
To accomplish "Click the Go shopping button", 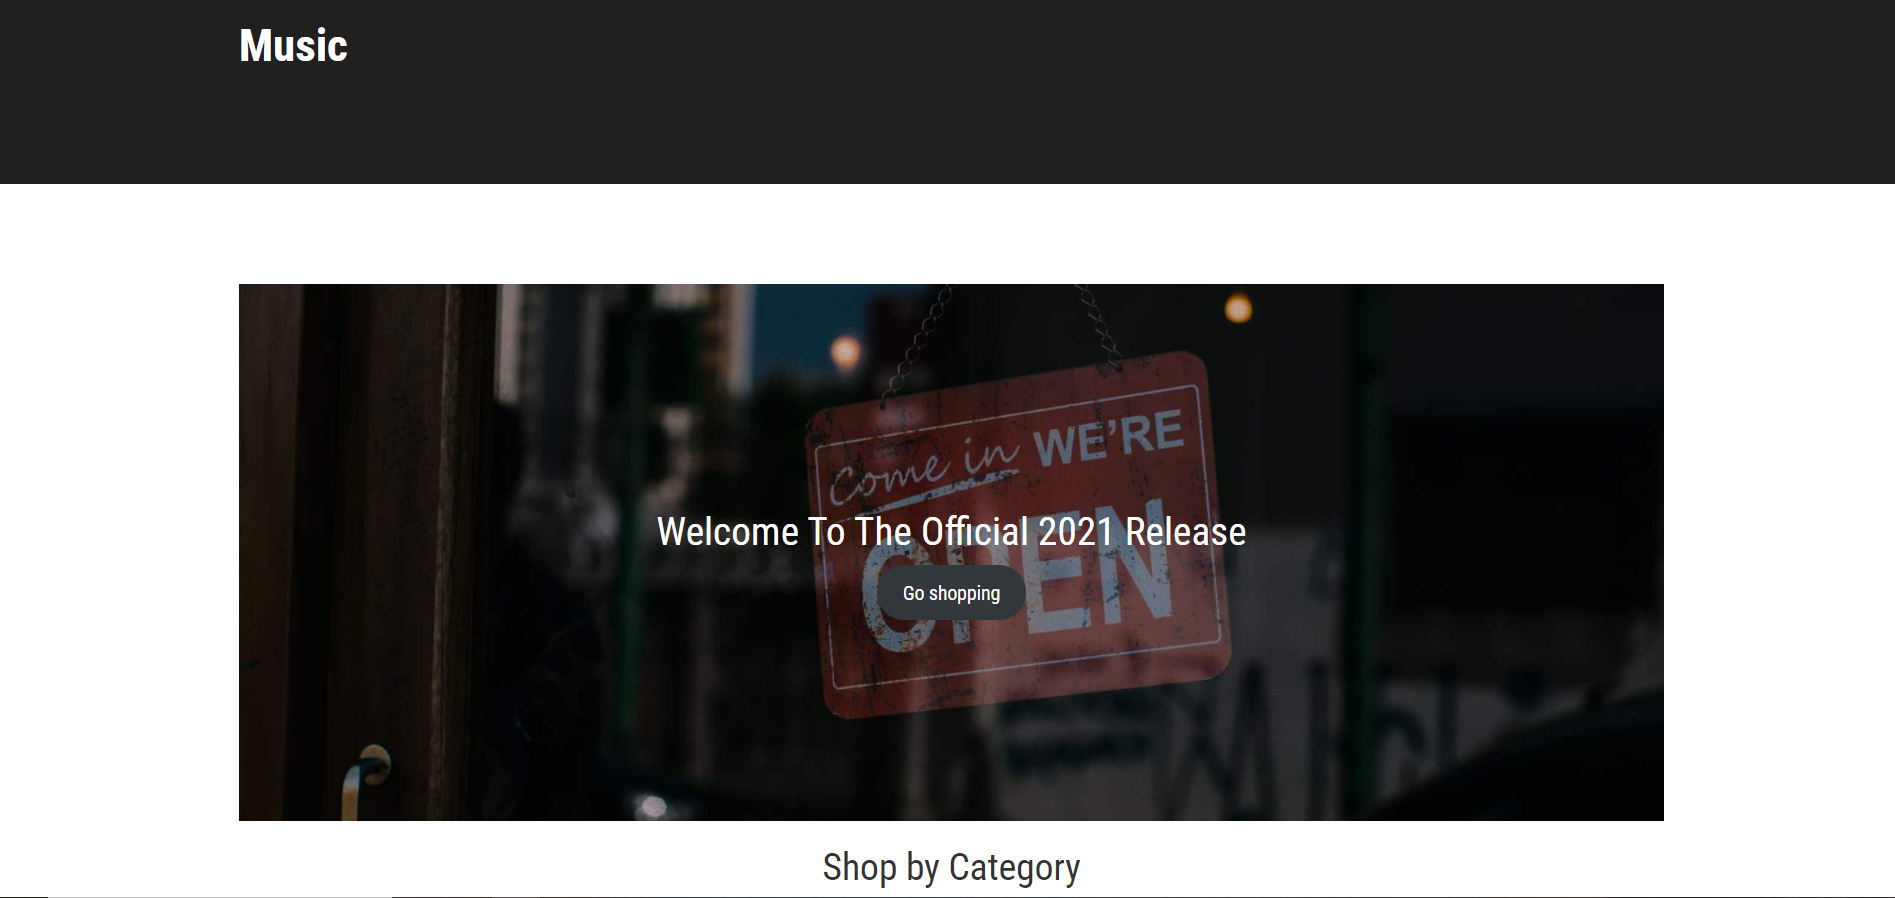I will tap(951, 593).
